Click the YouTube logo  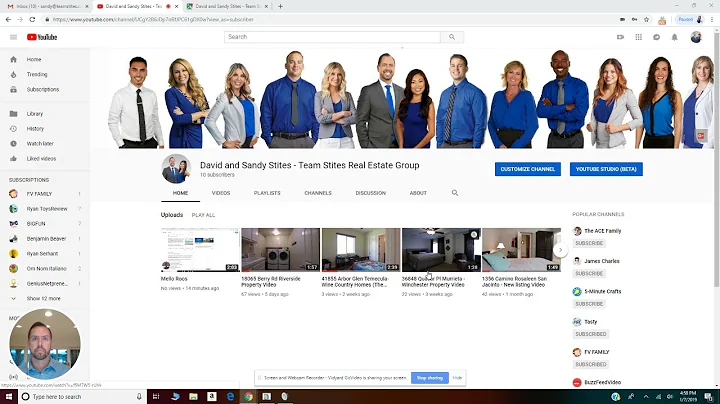pos(42,37)
